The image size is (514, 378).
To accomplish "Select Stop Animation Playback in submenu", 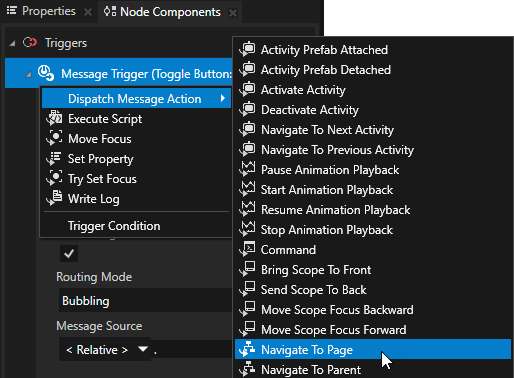I will click(373, 229).
